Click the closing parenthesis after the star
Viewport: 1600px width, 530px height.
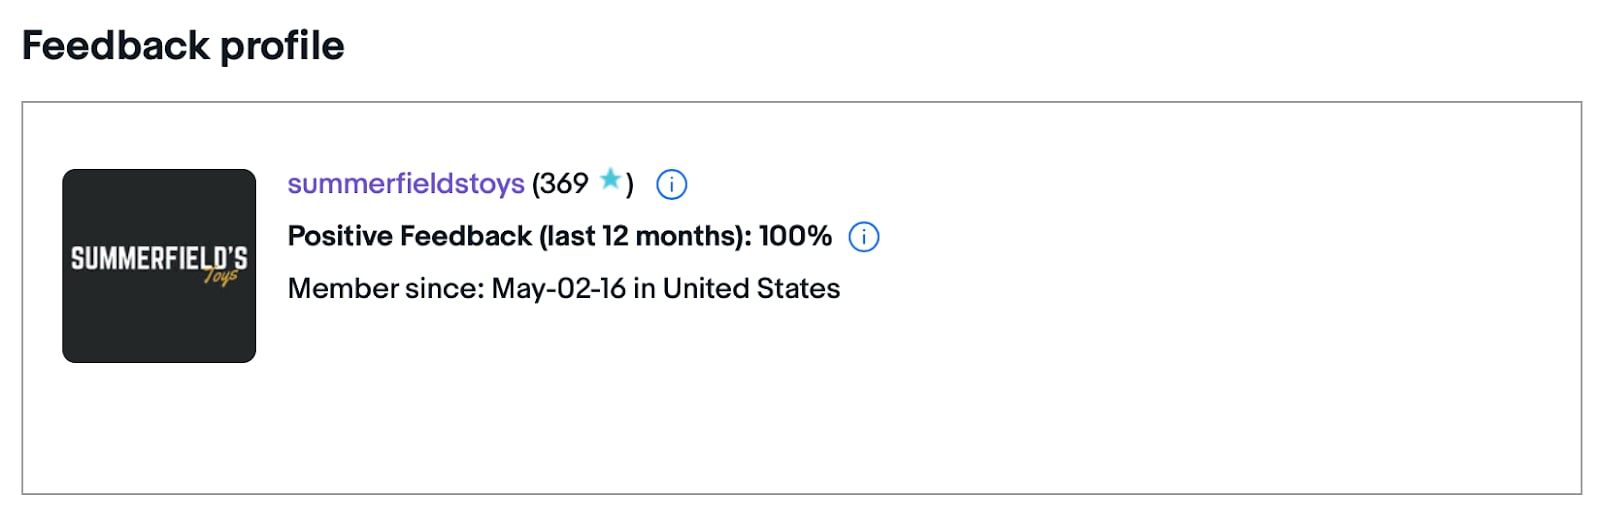(x=629, y=185)
